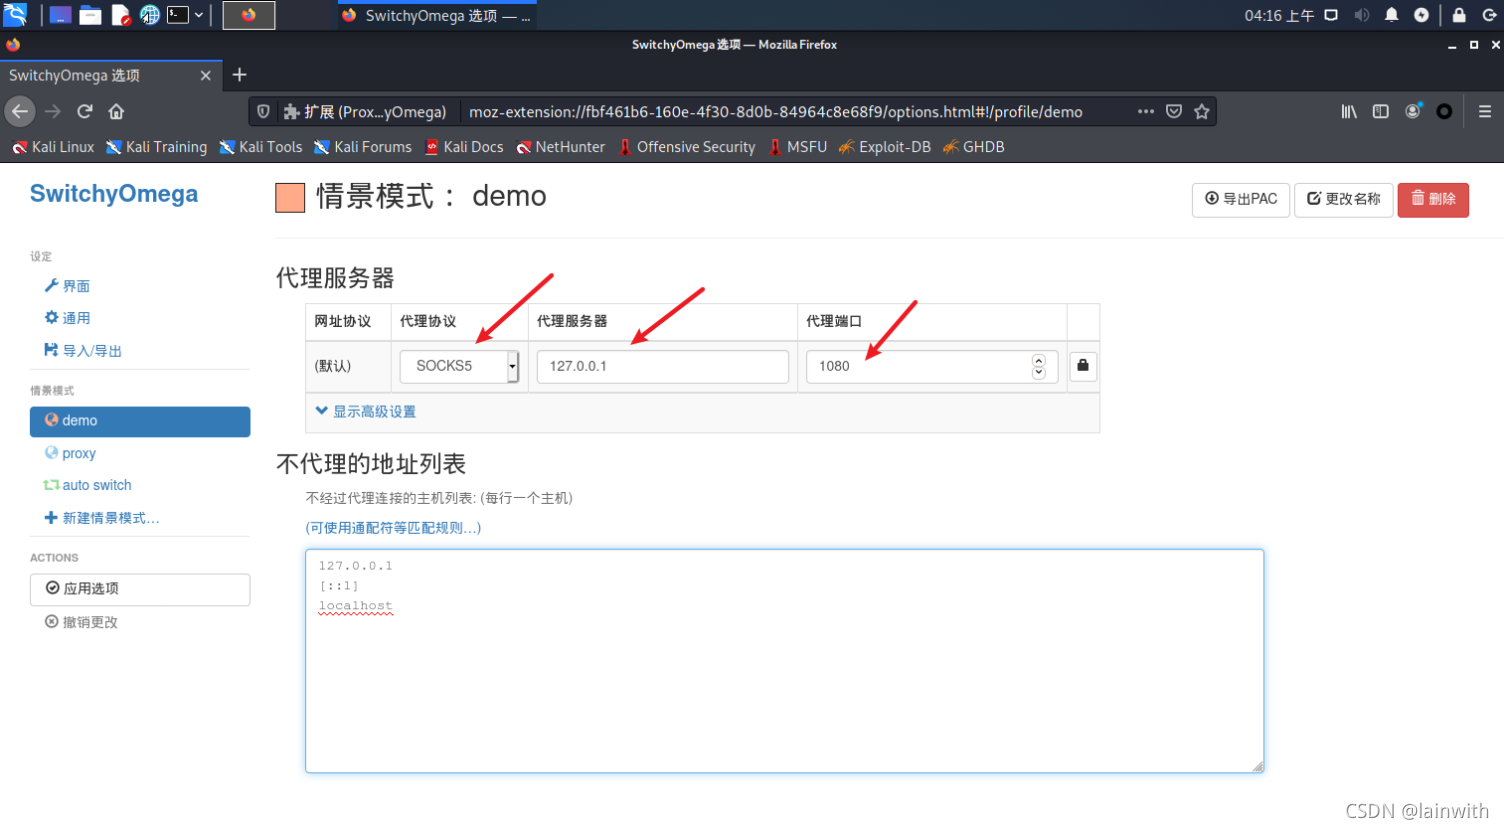Viewport: 1504px width, 829px height.
Task: Expand 显示高级设置 advanced settings
Action: 365,411
